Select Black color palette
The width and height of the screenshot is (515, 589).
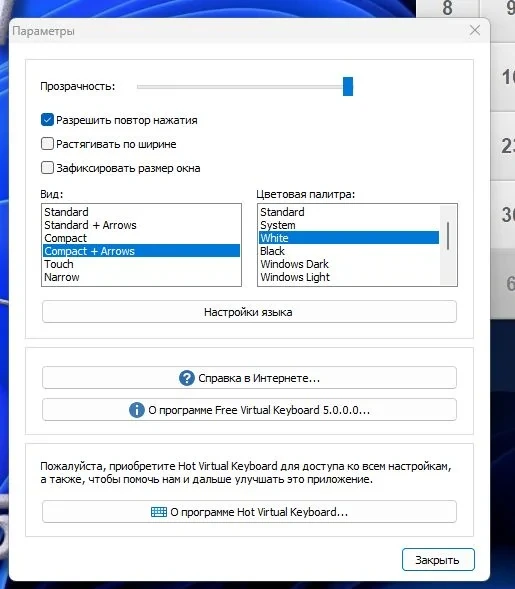[349, 251]
